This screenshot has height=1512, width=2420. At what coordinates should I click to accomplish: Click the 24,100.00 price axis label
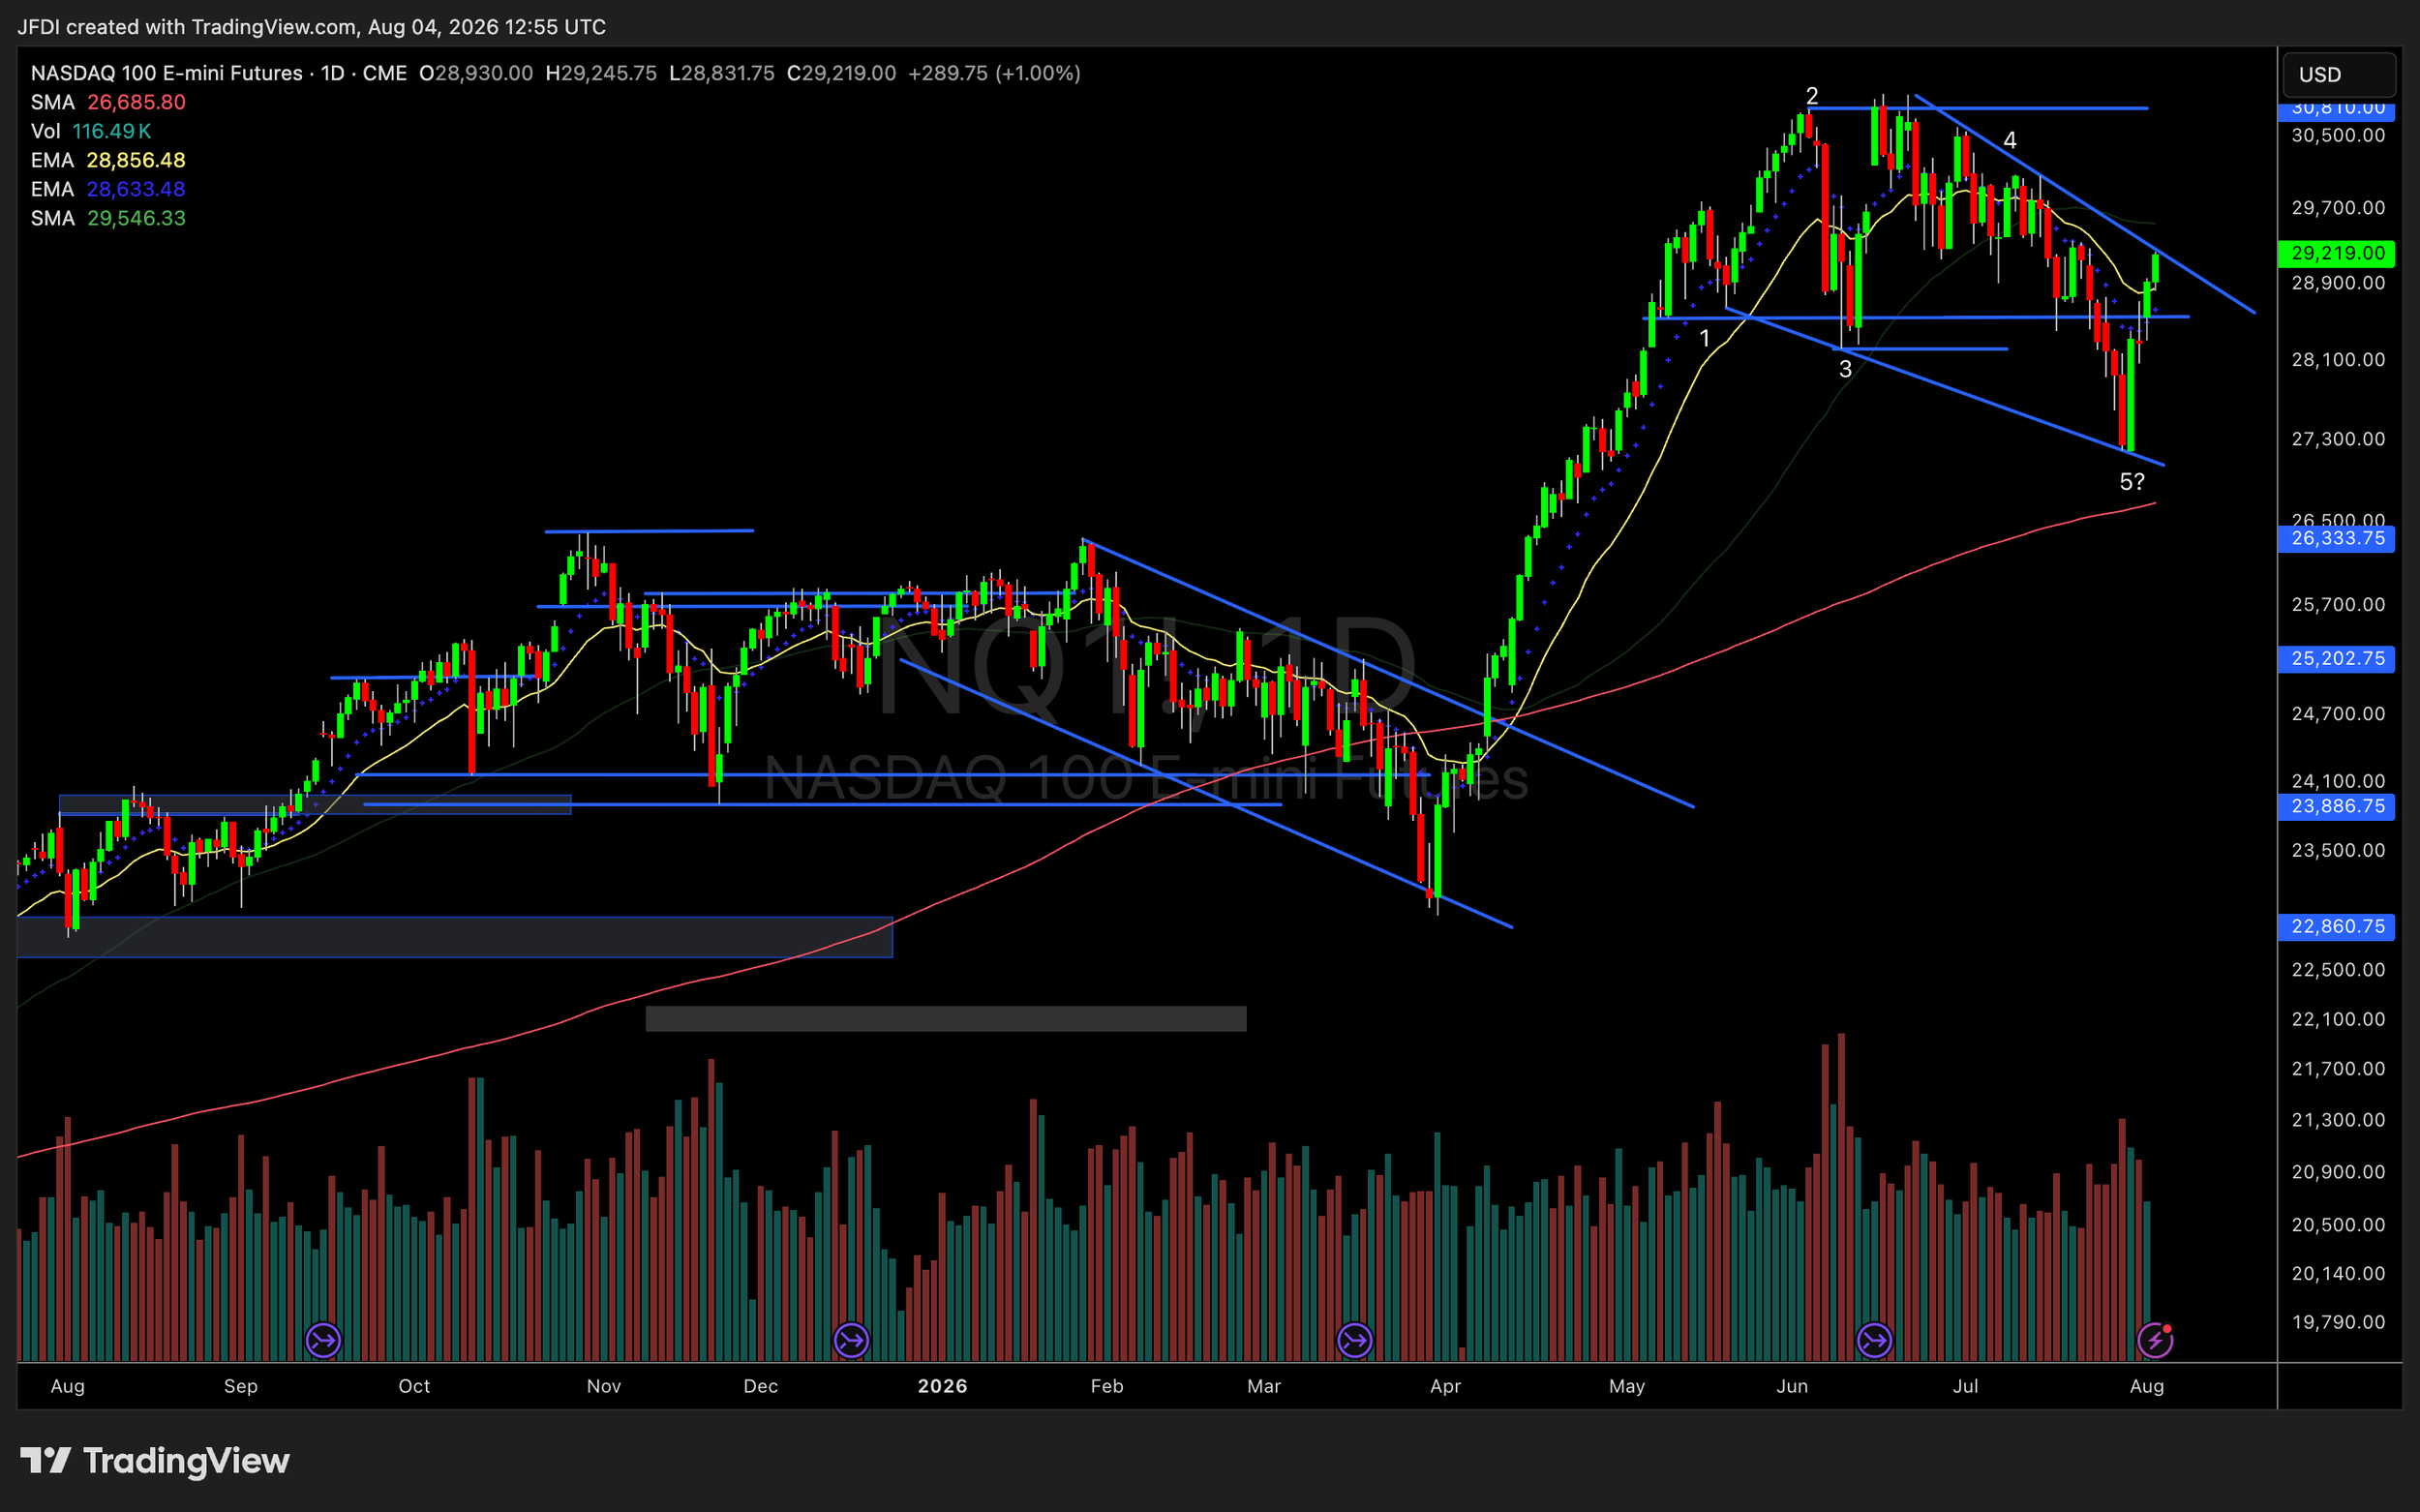point(2338,781)
